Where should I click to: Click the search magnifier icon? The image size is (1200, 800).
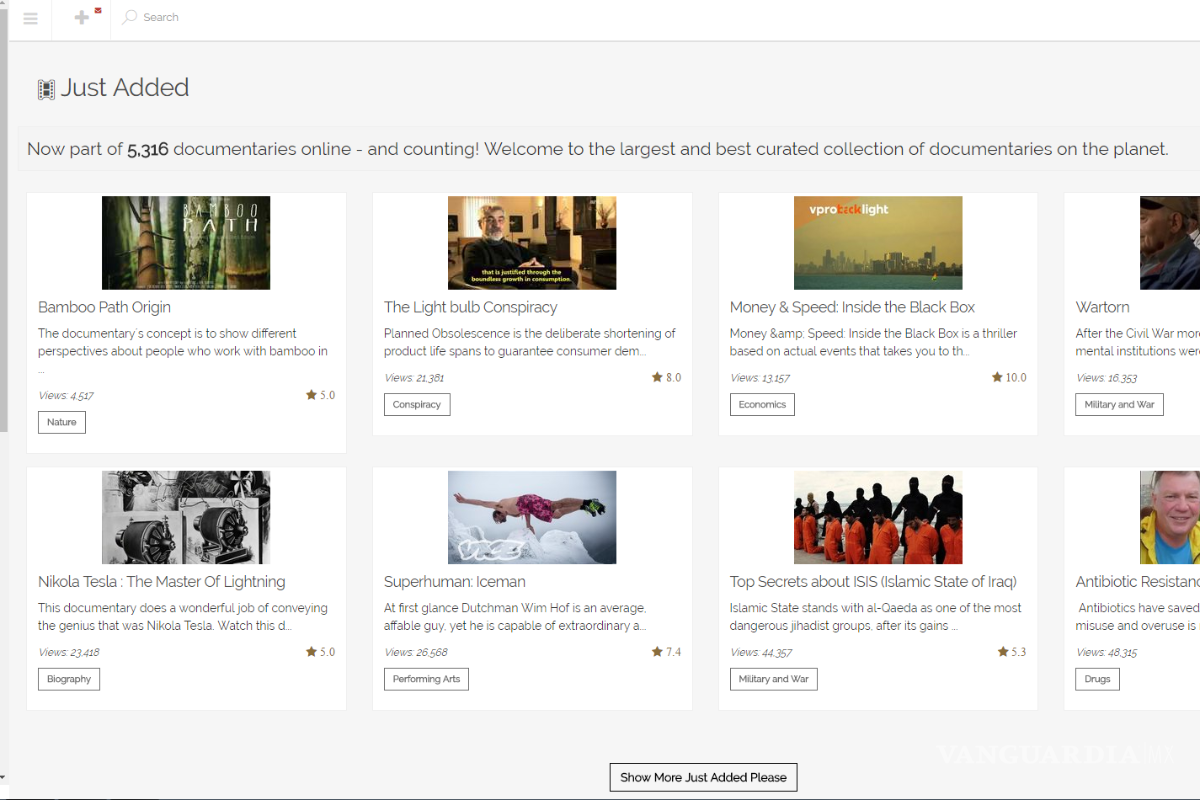coord(129,18)
